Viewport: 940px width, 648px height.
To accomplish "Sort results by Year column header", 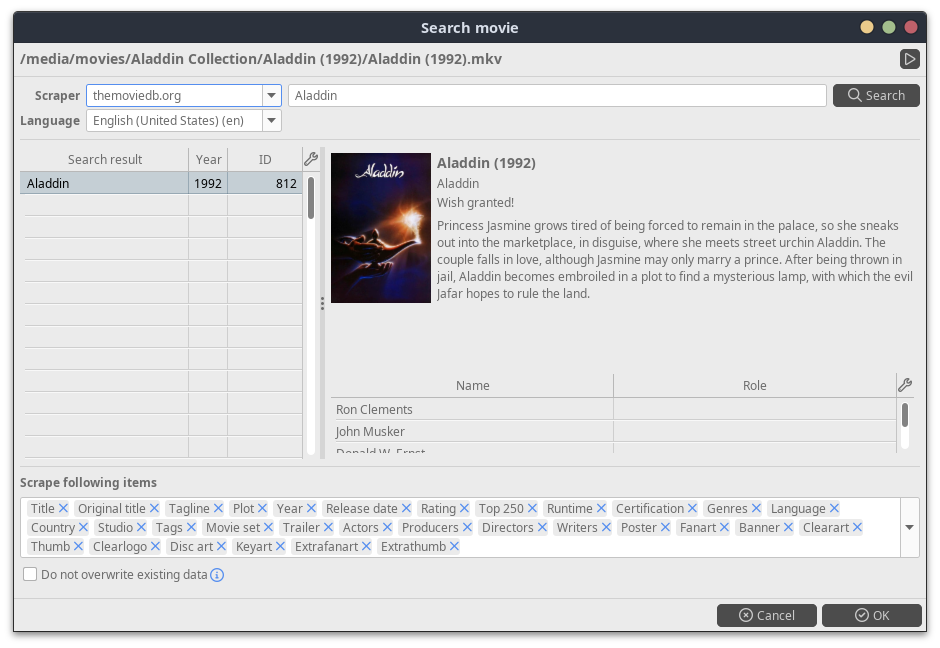I will click(208, 160).
